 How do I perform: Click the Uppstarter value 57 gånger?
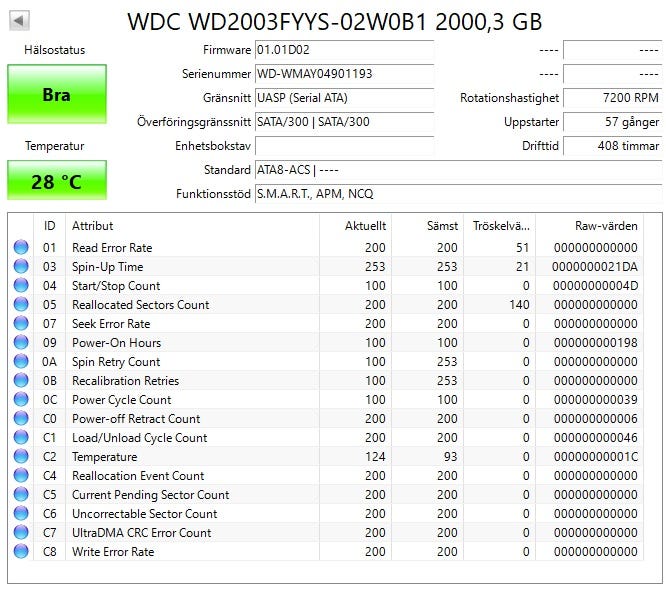click(x=612, y=122)
